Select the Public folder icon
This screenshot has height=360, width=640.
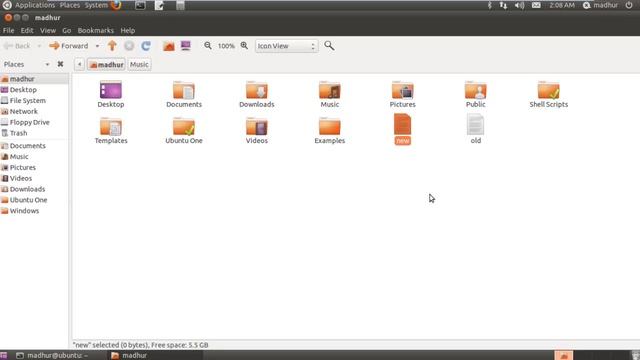click(x=476, y=90)
